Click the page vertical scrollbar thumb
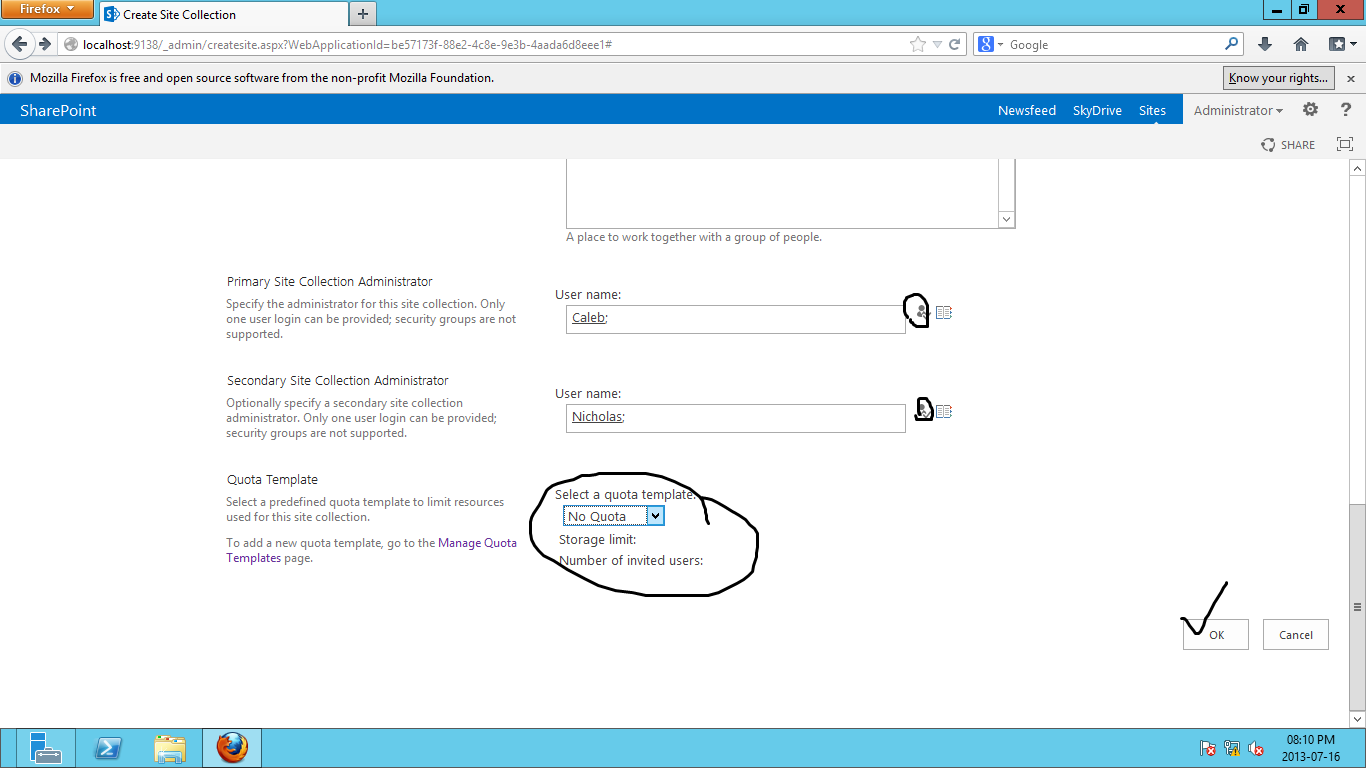Image resolution: width=1366 pixels, height=768 pixels. click(1357, 606)
